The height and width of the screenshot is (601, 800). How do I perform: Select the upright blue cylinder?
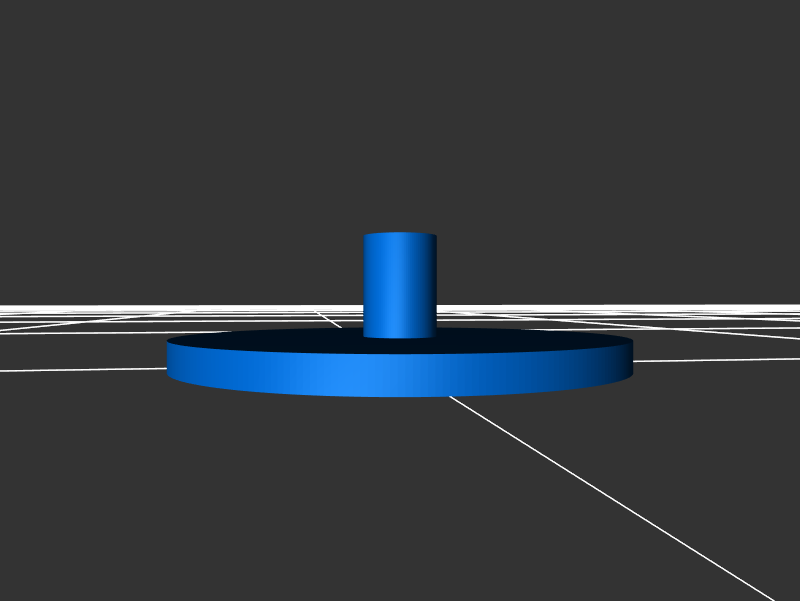tap(400, 285)
